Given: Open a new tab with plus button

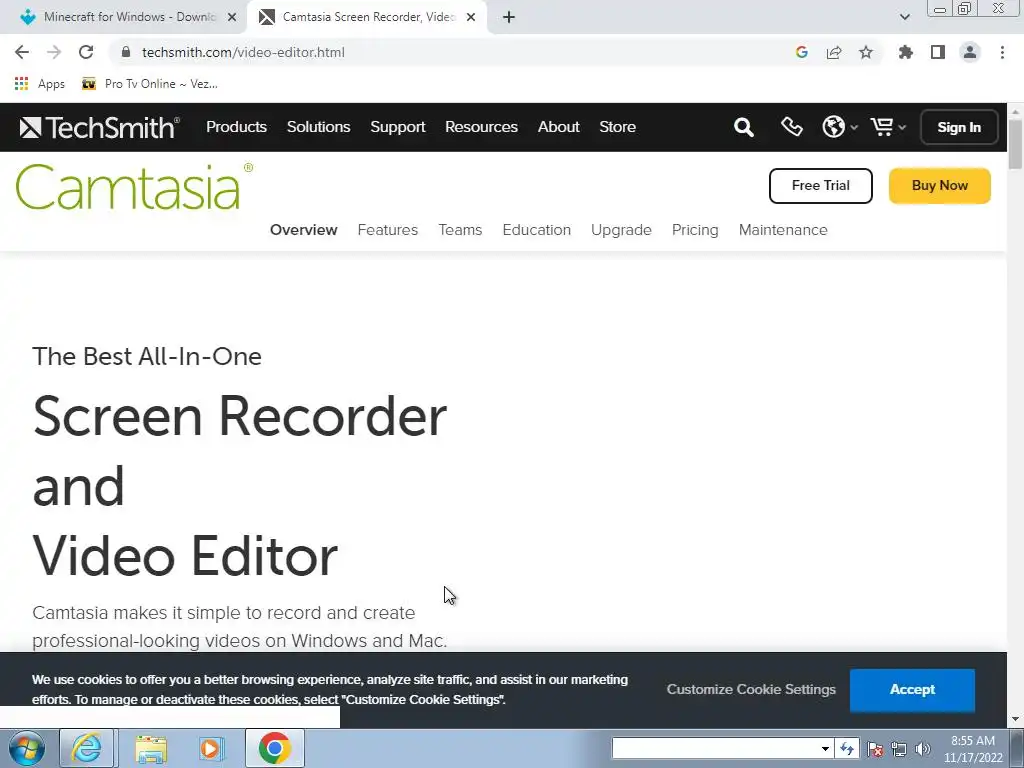Looking at the screenshot, I should click(509, 17).
